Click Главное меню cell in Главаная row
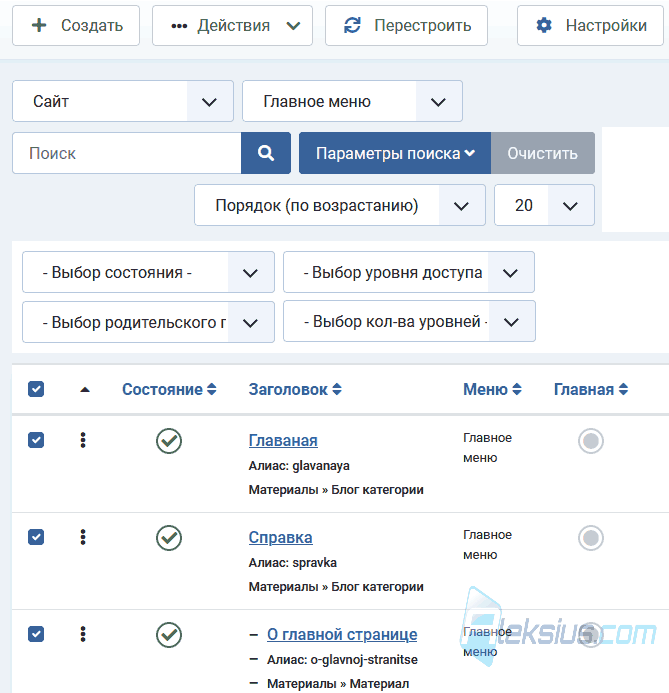 (x=487, y=448)
